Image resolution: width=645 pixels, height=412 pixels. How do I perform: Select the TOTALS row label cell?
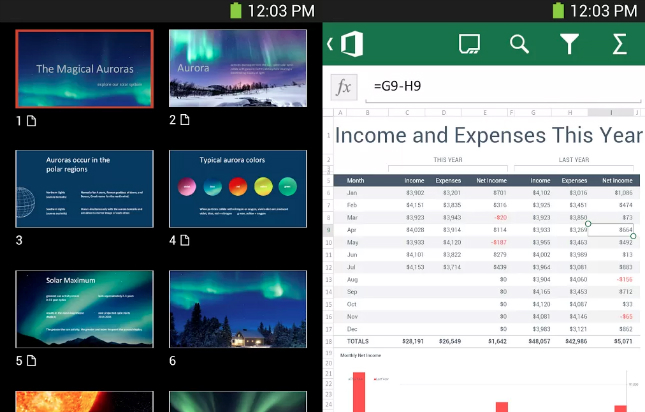(359, 340)
